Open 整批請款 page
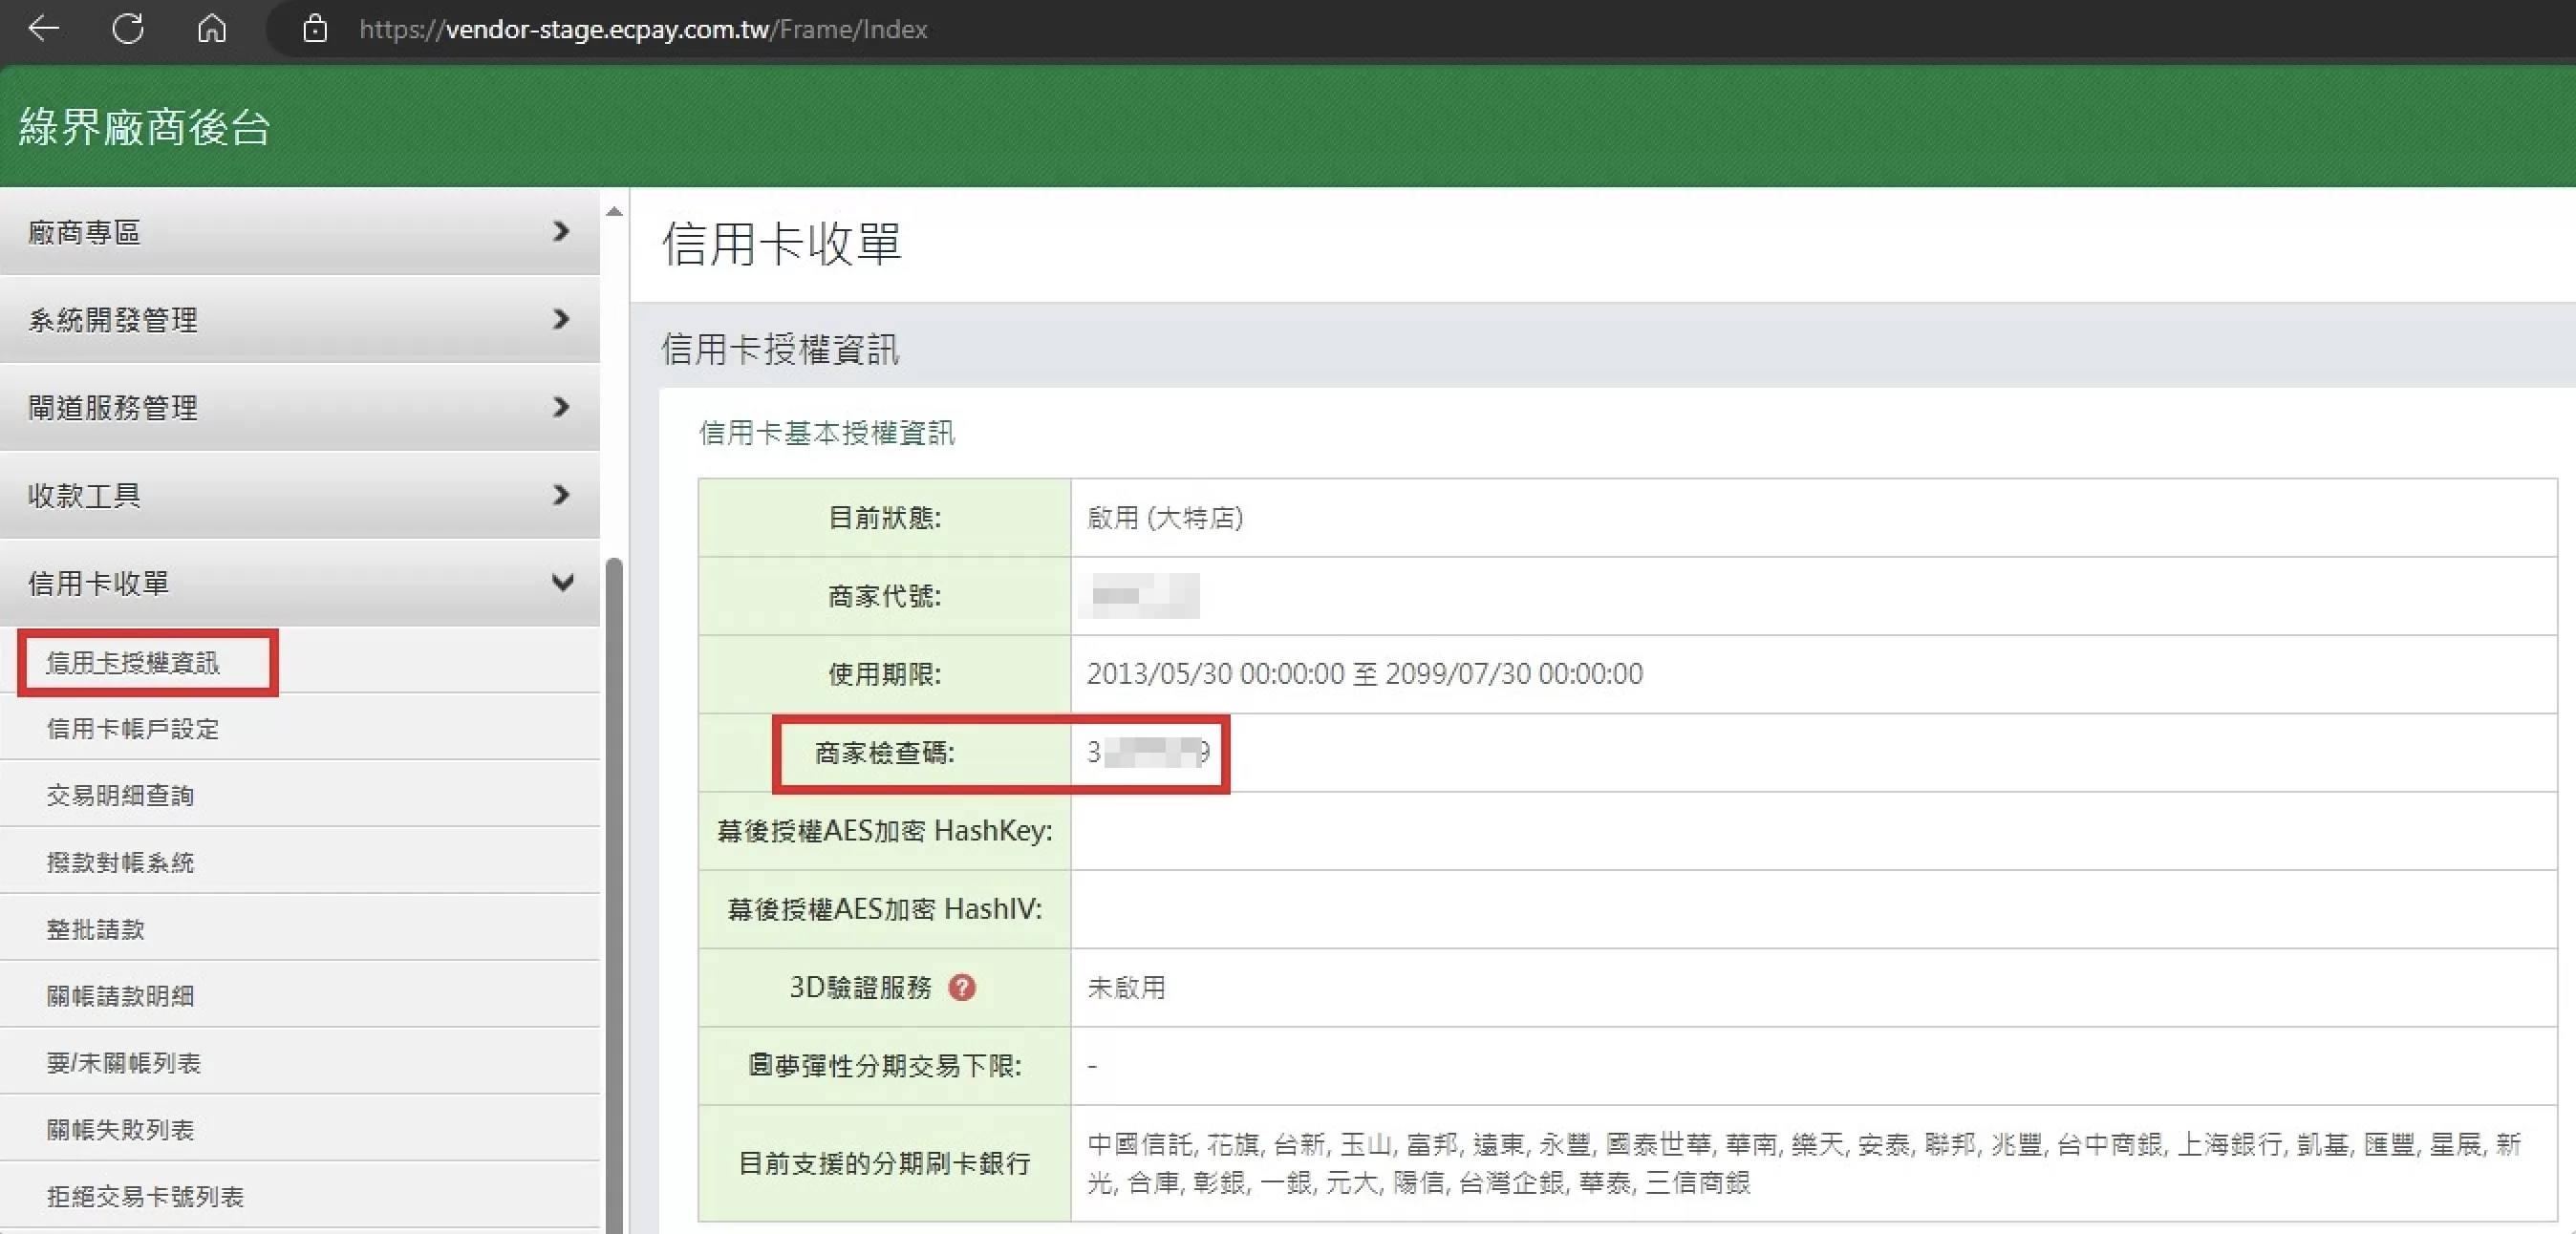Image resolution: width=2576 pixels, height=1234 pixels. (96, 929)
